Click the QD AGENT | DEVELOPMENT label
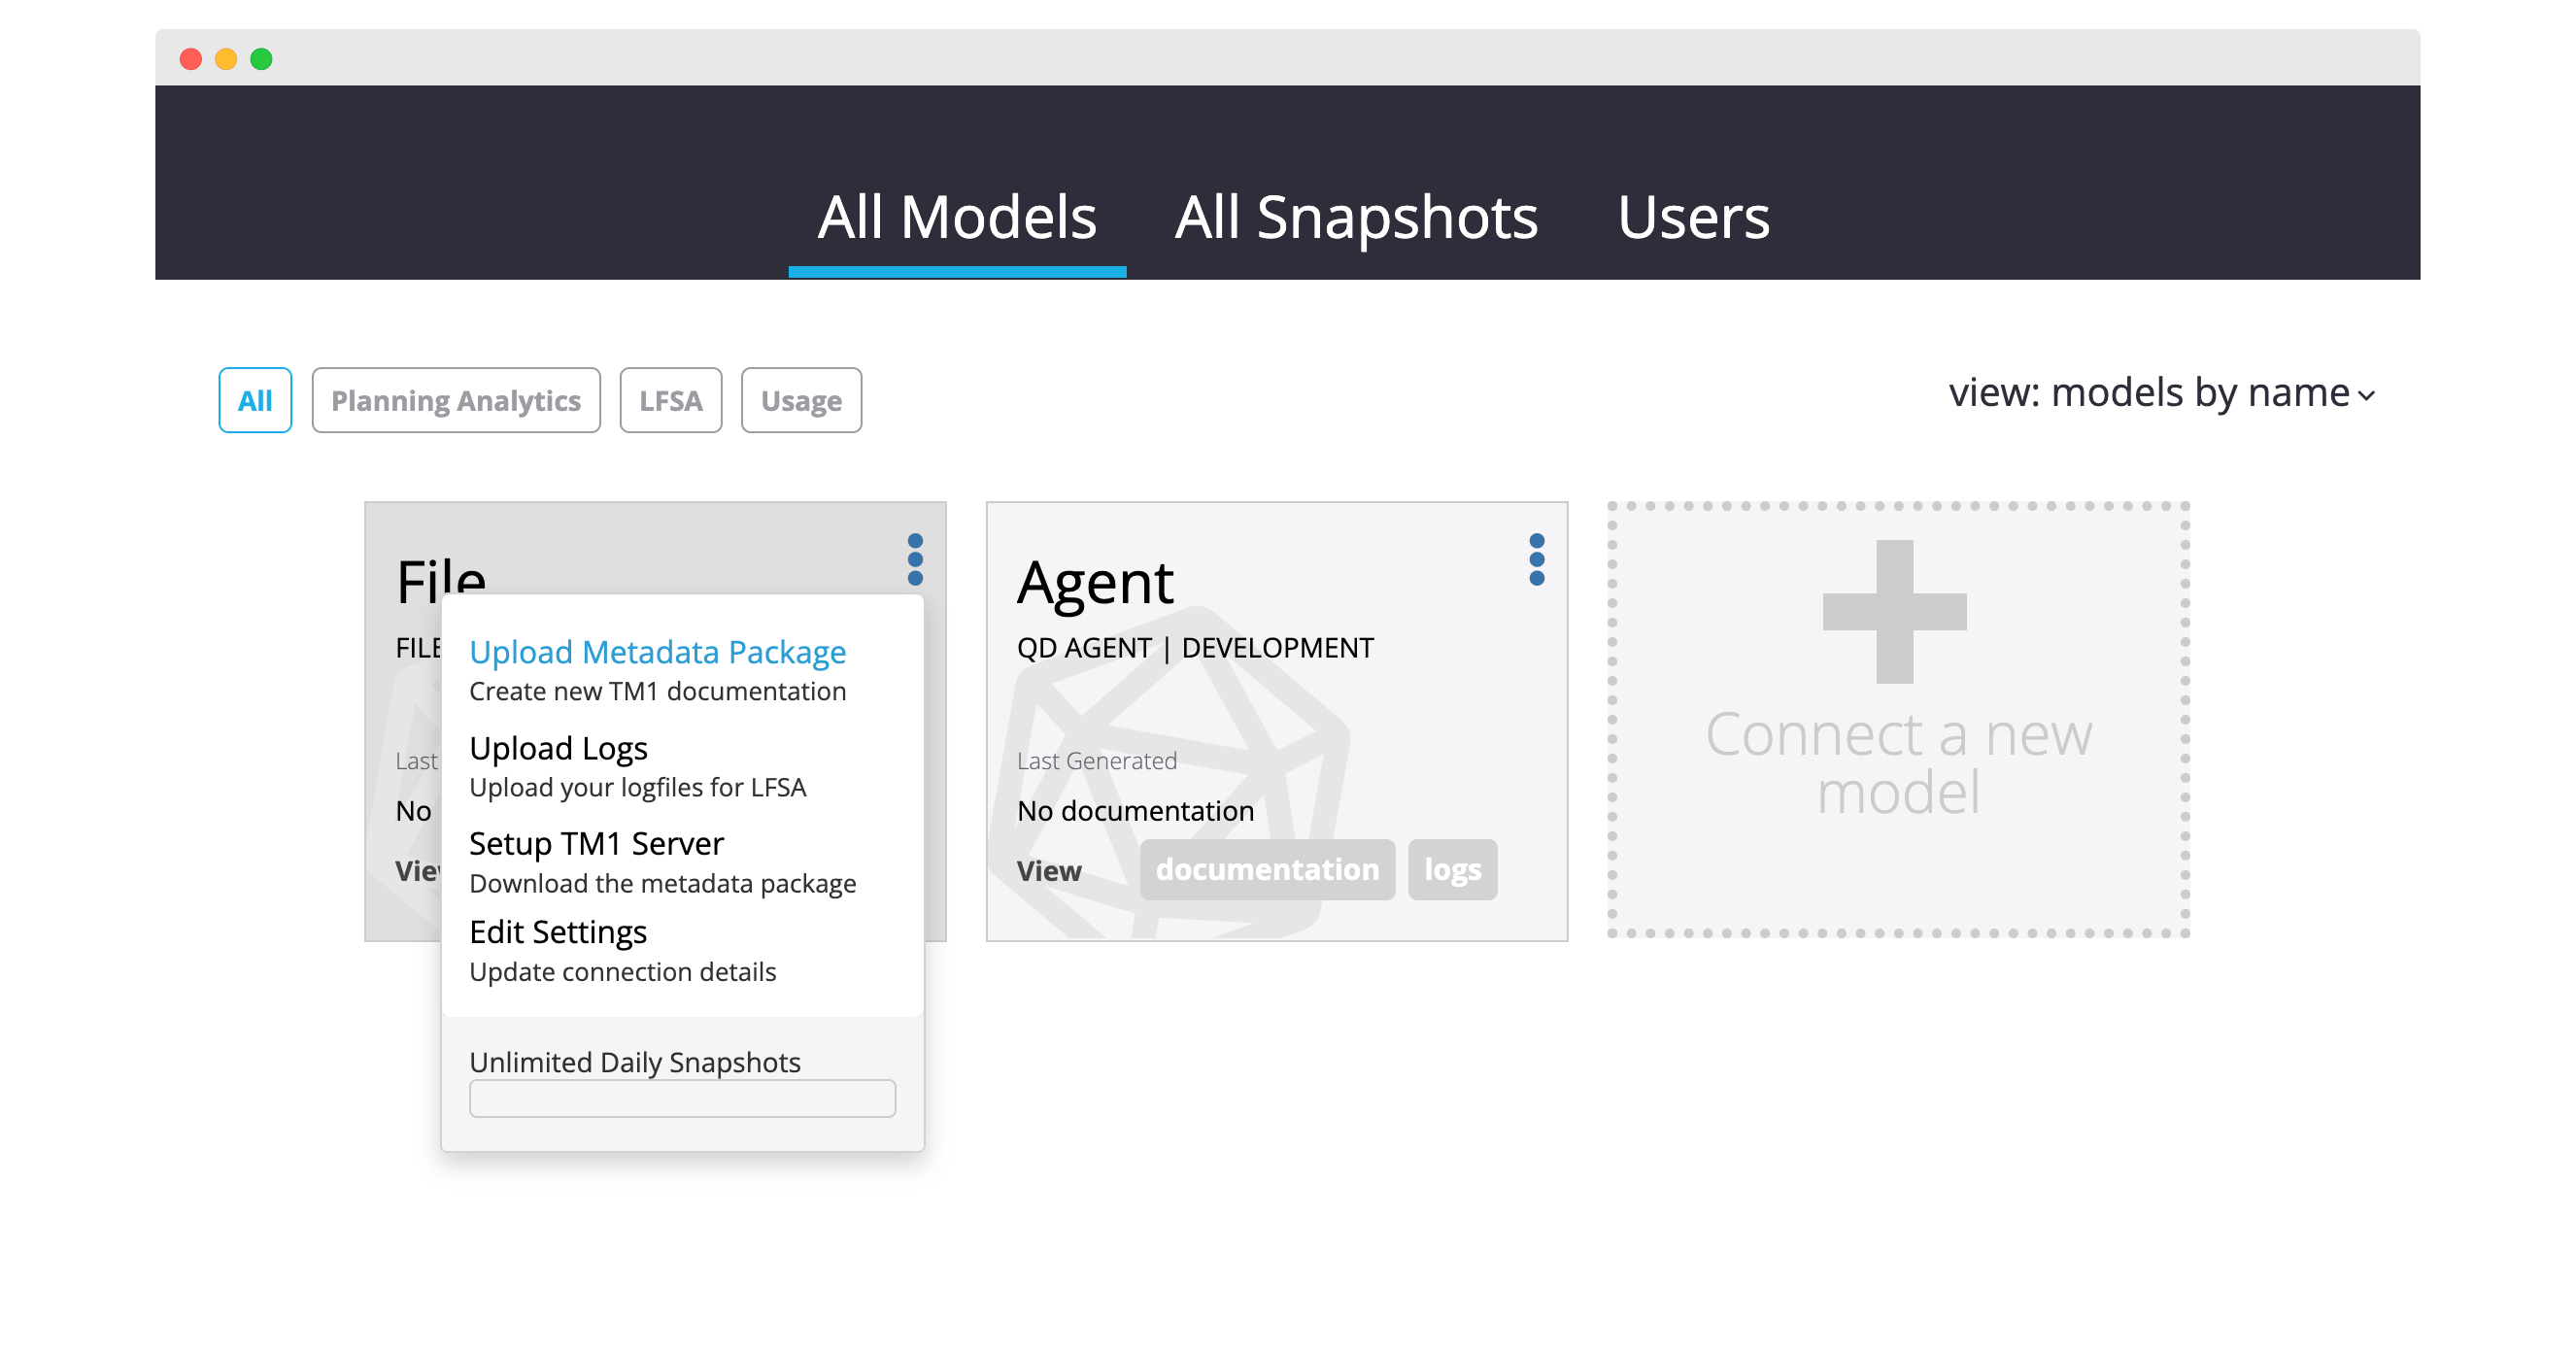The image size is (2576, 1352). 1195,648
